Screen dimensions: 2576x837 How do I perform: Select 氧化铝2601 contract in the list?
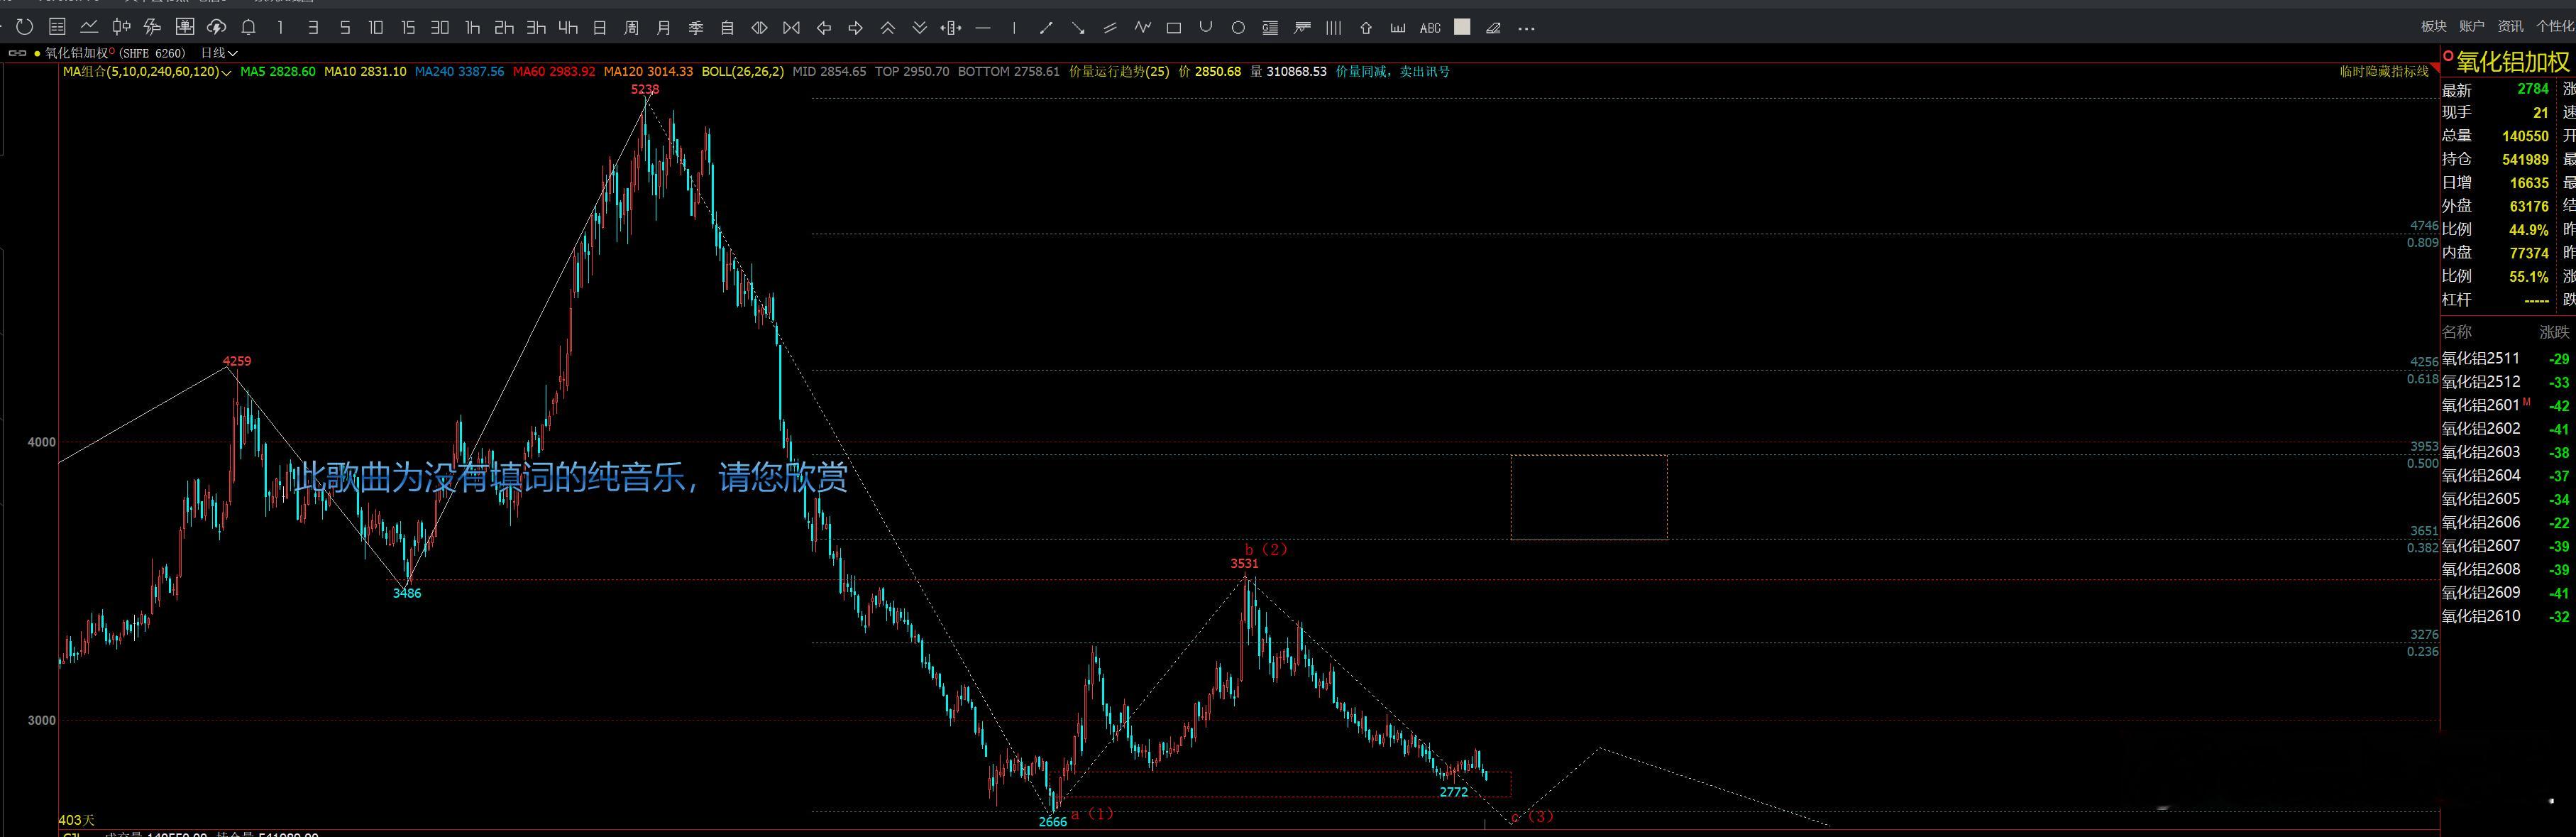2480,405
